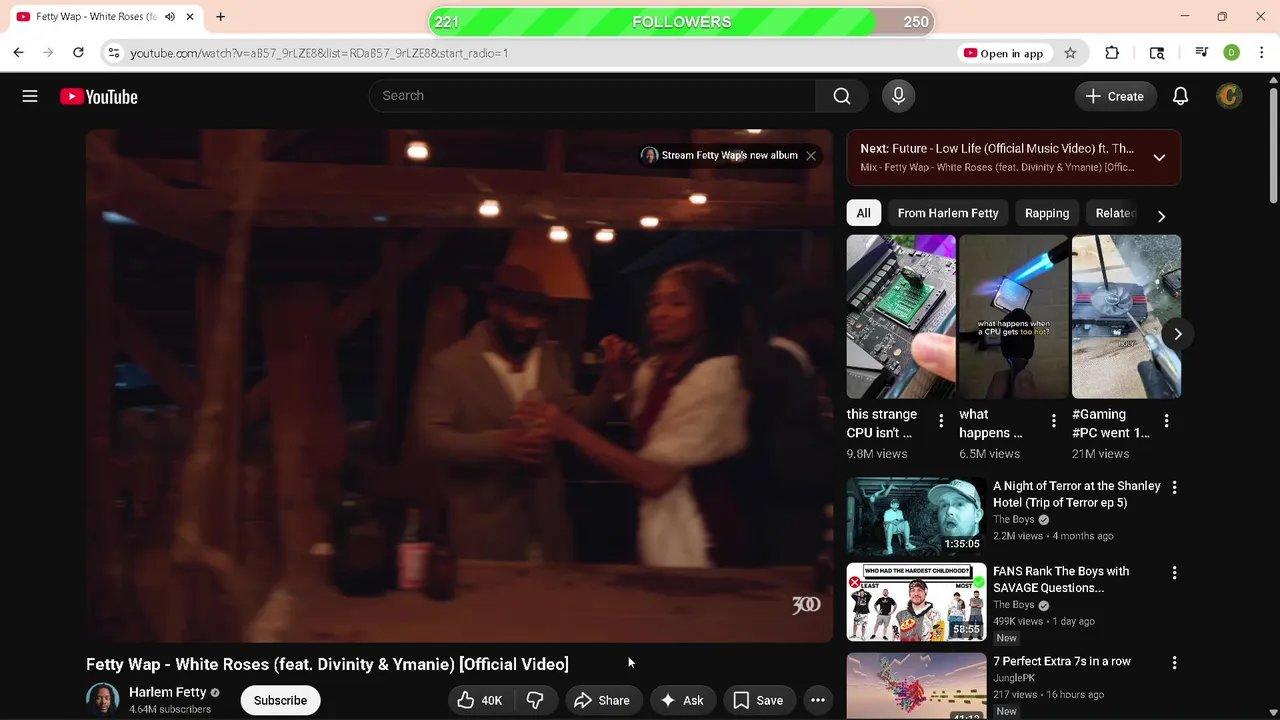
Task: Open the YouTube account avatar menu
Action: tap(1229, 96)
